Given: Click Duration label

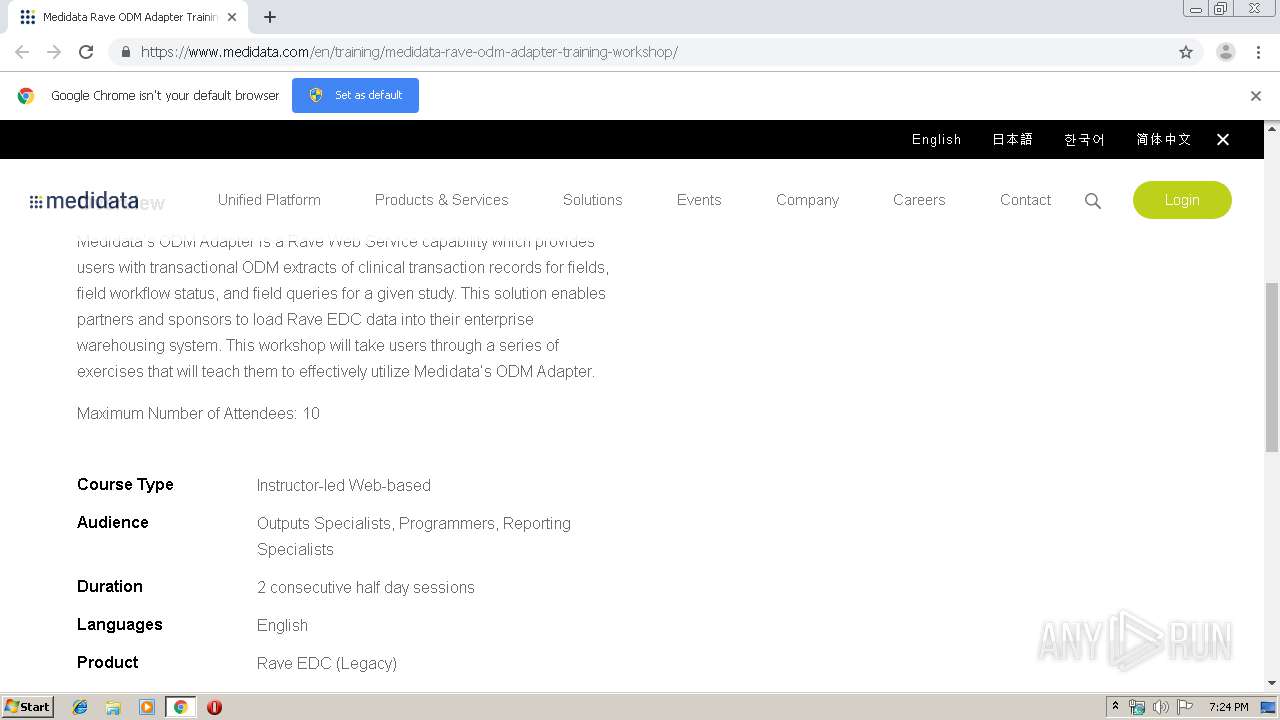Looking at the screenshot, I should (110, 586).
